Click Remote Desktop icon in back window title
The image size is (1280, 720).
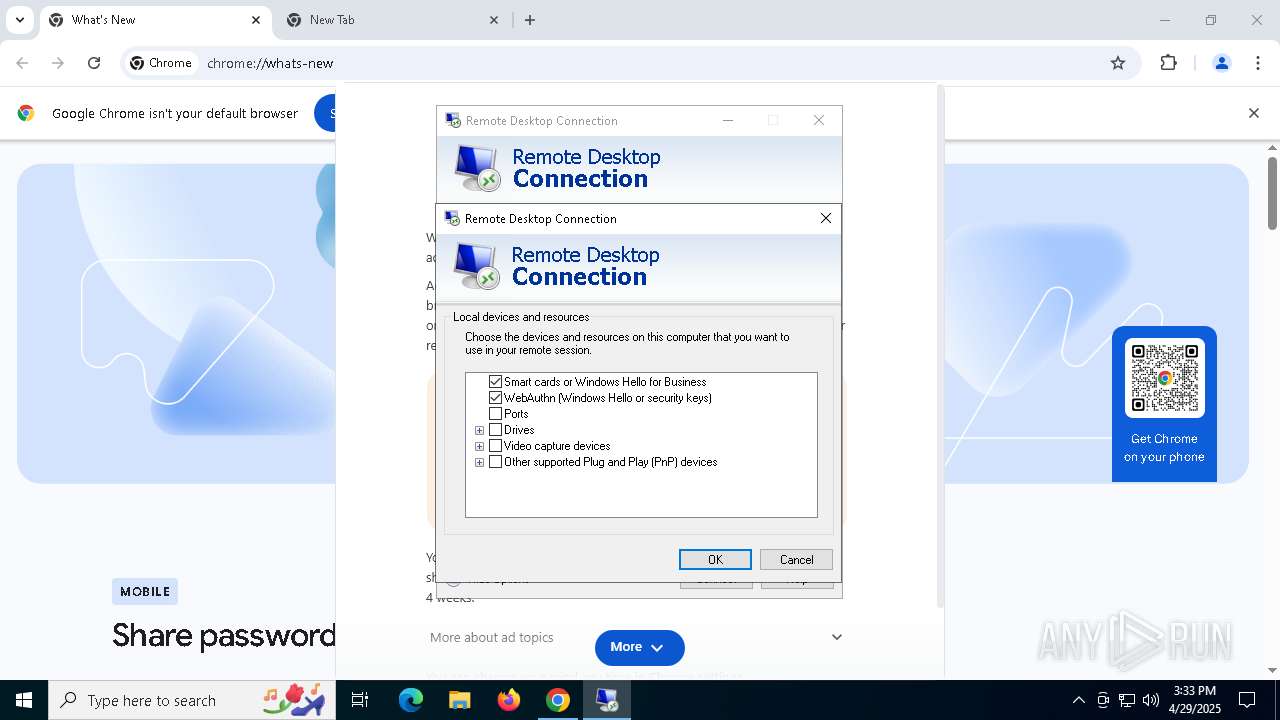click(453, 120)
